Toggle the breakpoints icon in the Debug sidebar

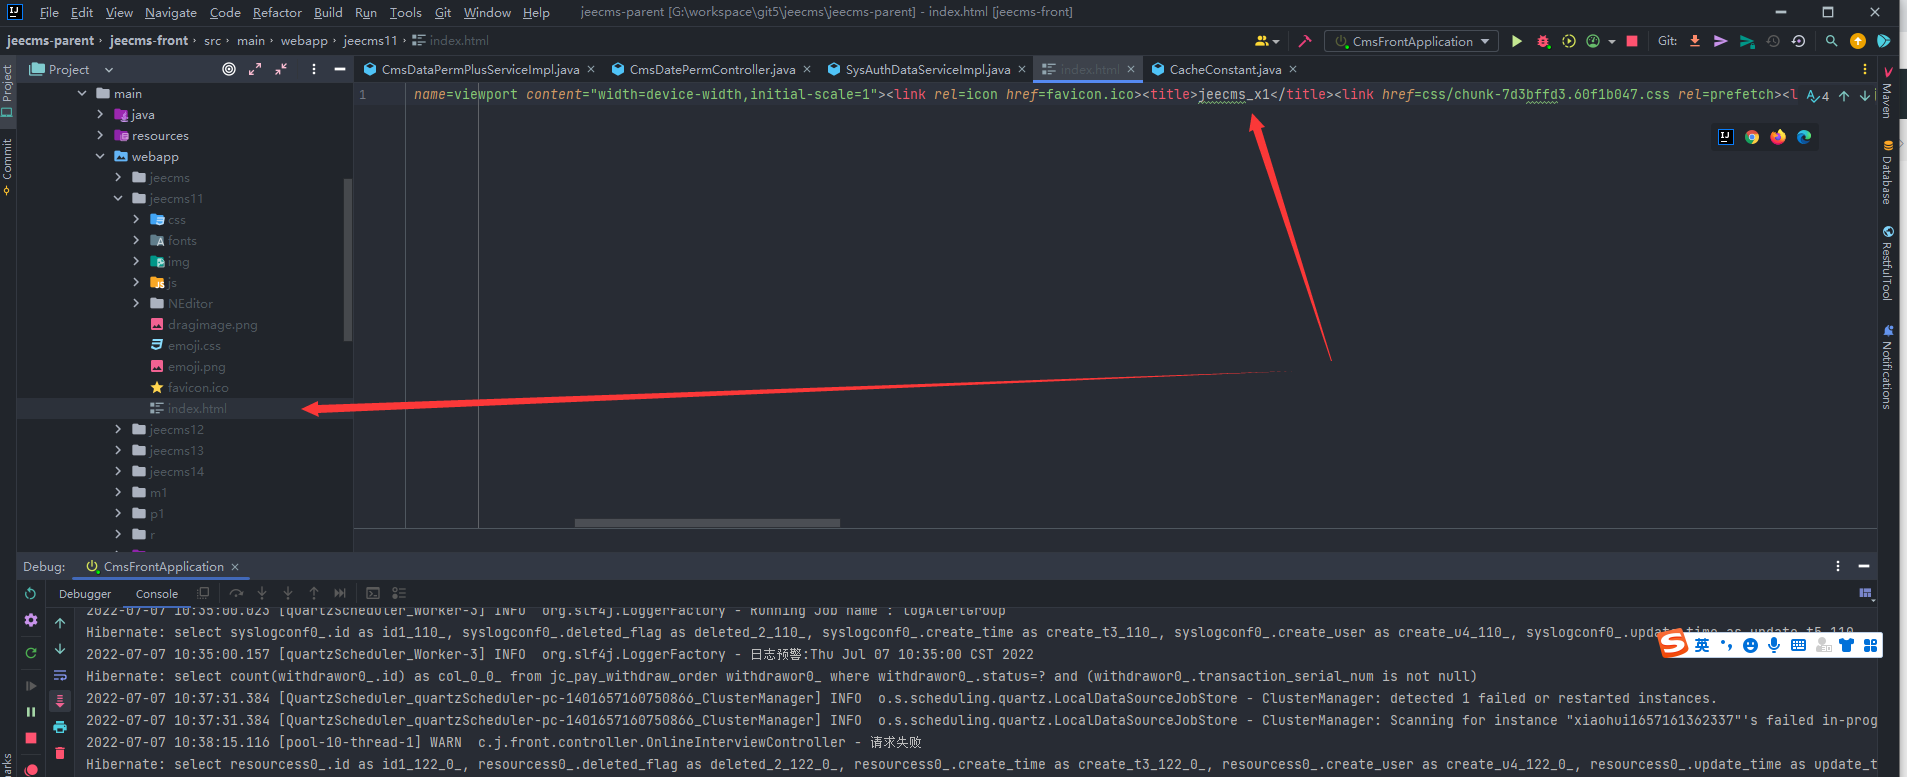(x=31, y=770)
